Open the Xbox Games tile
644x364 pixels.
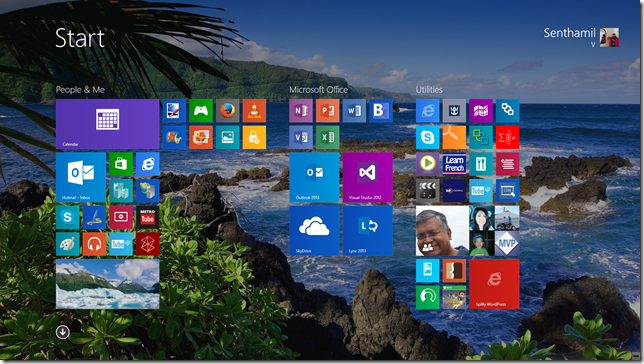point(200,111)
